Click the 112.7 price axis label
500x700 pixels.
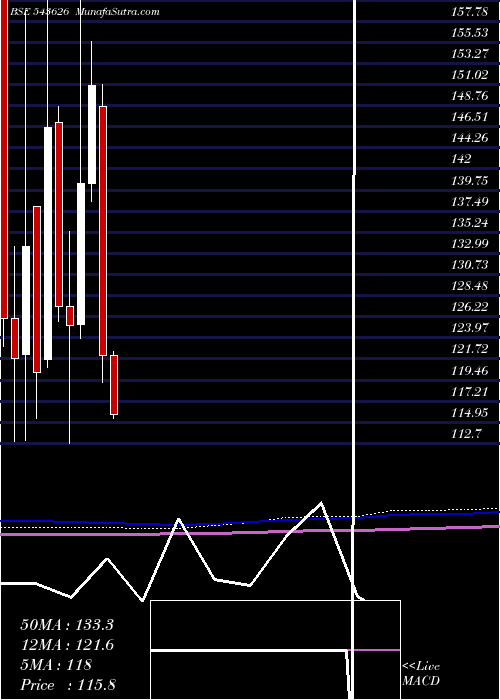click(x=466, y=433)
